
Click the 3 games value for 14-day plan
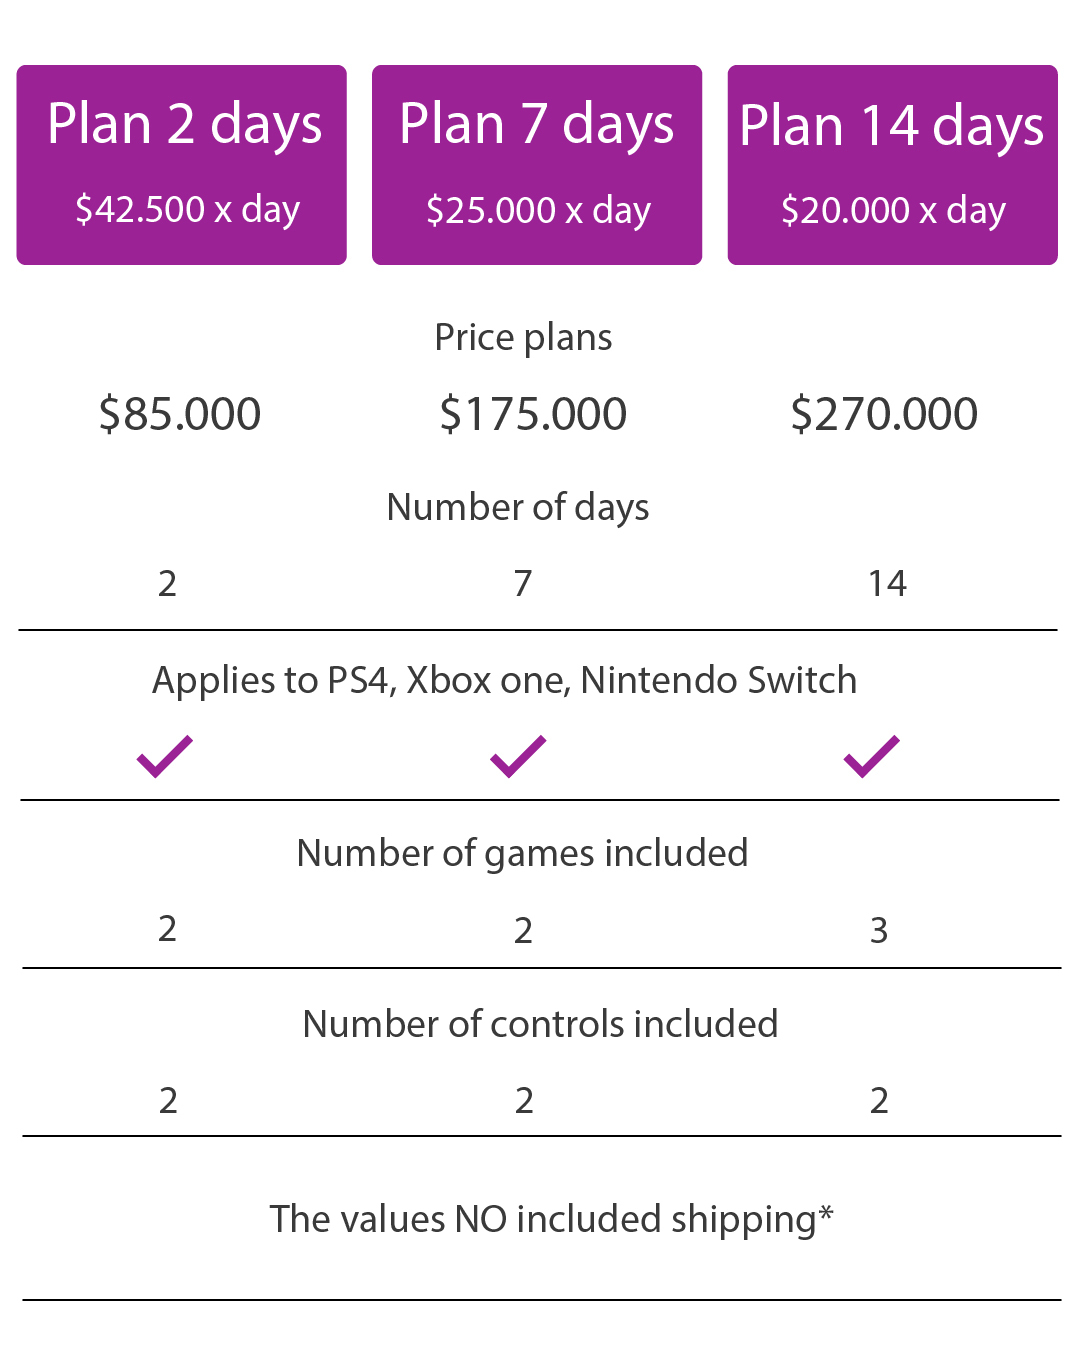[x=879, y=930]
